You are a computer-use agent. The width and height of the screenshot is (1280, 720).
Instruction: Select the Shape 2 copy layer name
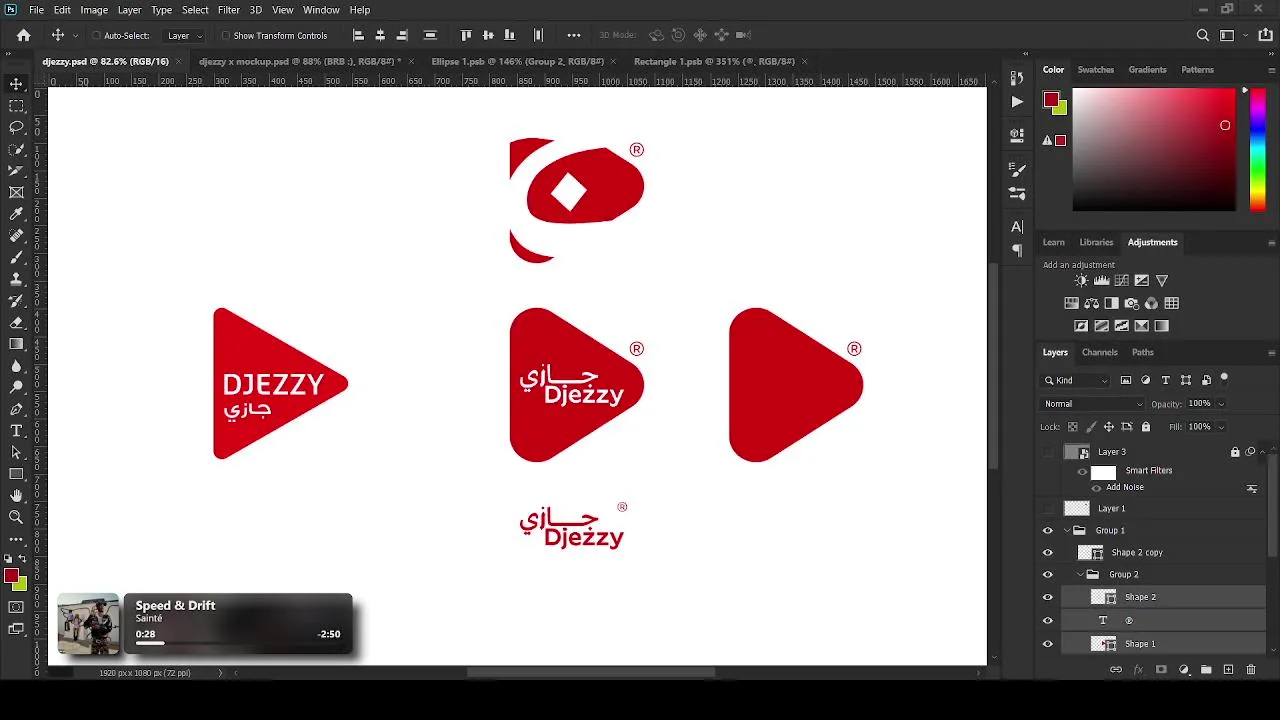click(1137, 553)
